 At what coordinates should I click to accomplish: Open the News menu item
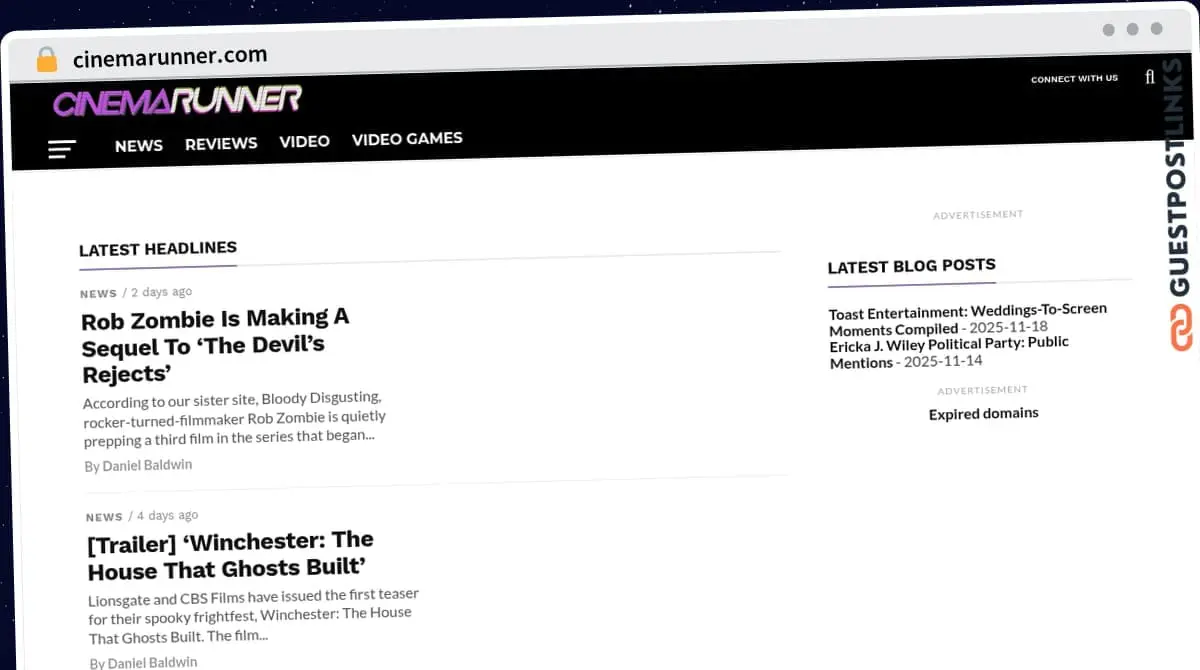(138, 146)
